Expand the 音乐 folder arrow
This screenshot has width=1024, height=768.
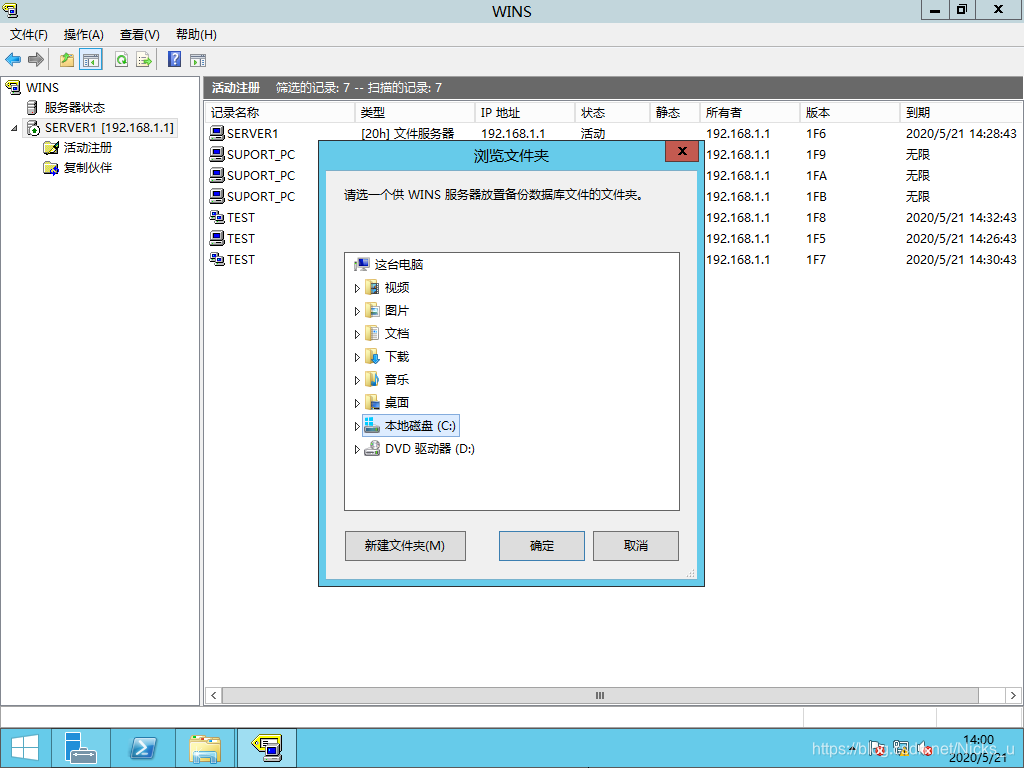tap(357, 380)
